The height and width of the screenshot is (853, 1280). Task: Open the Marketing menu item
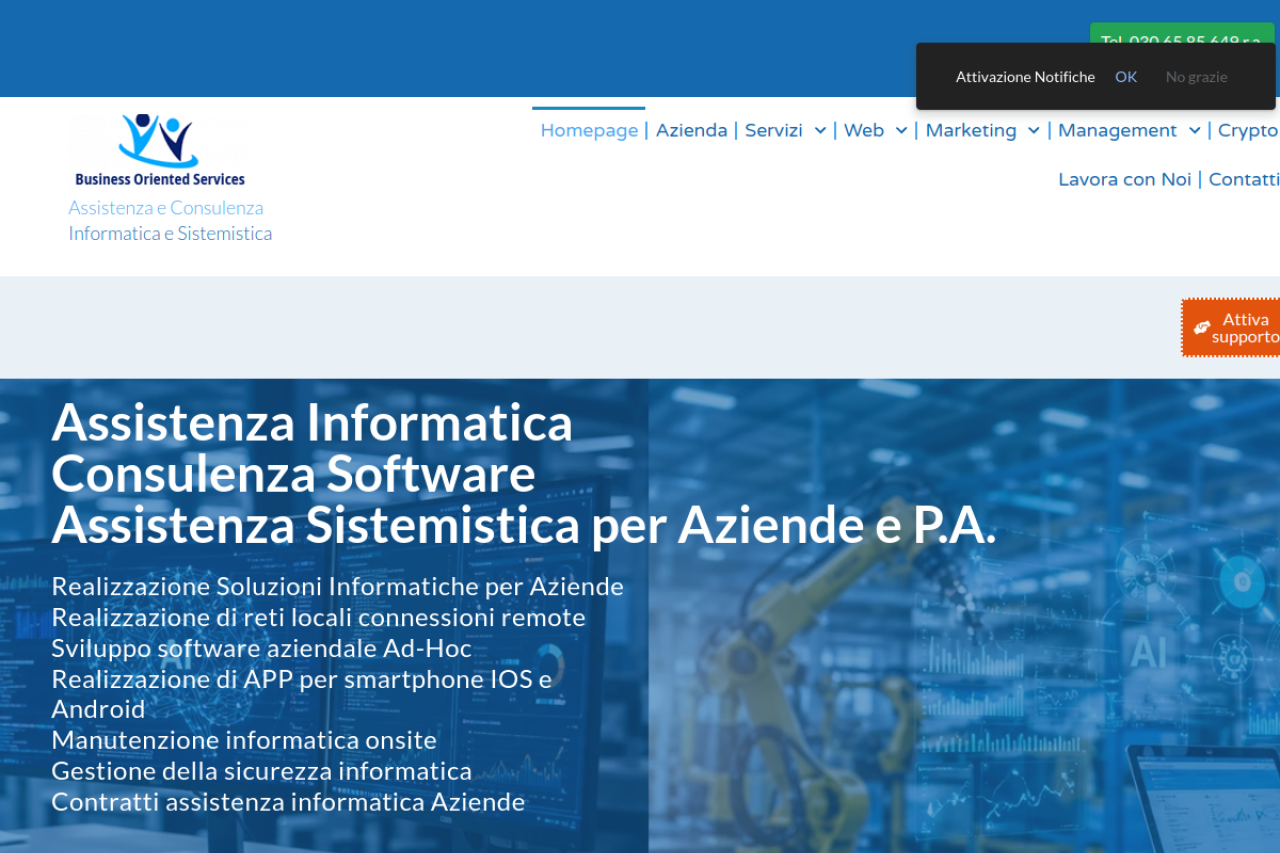970,131
